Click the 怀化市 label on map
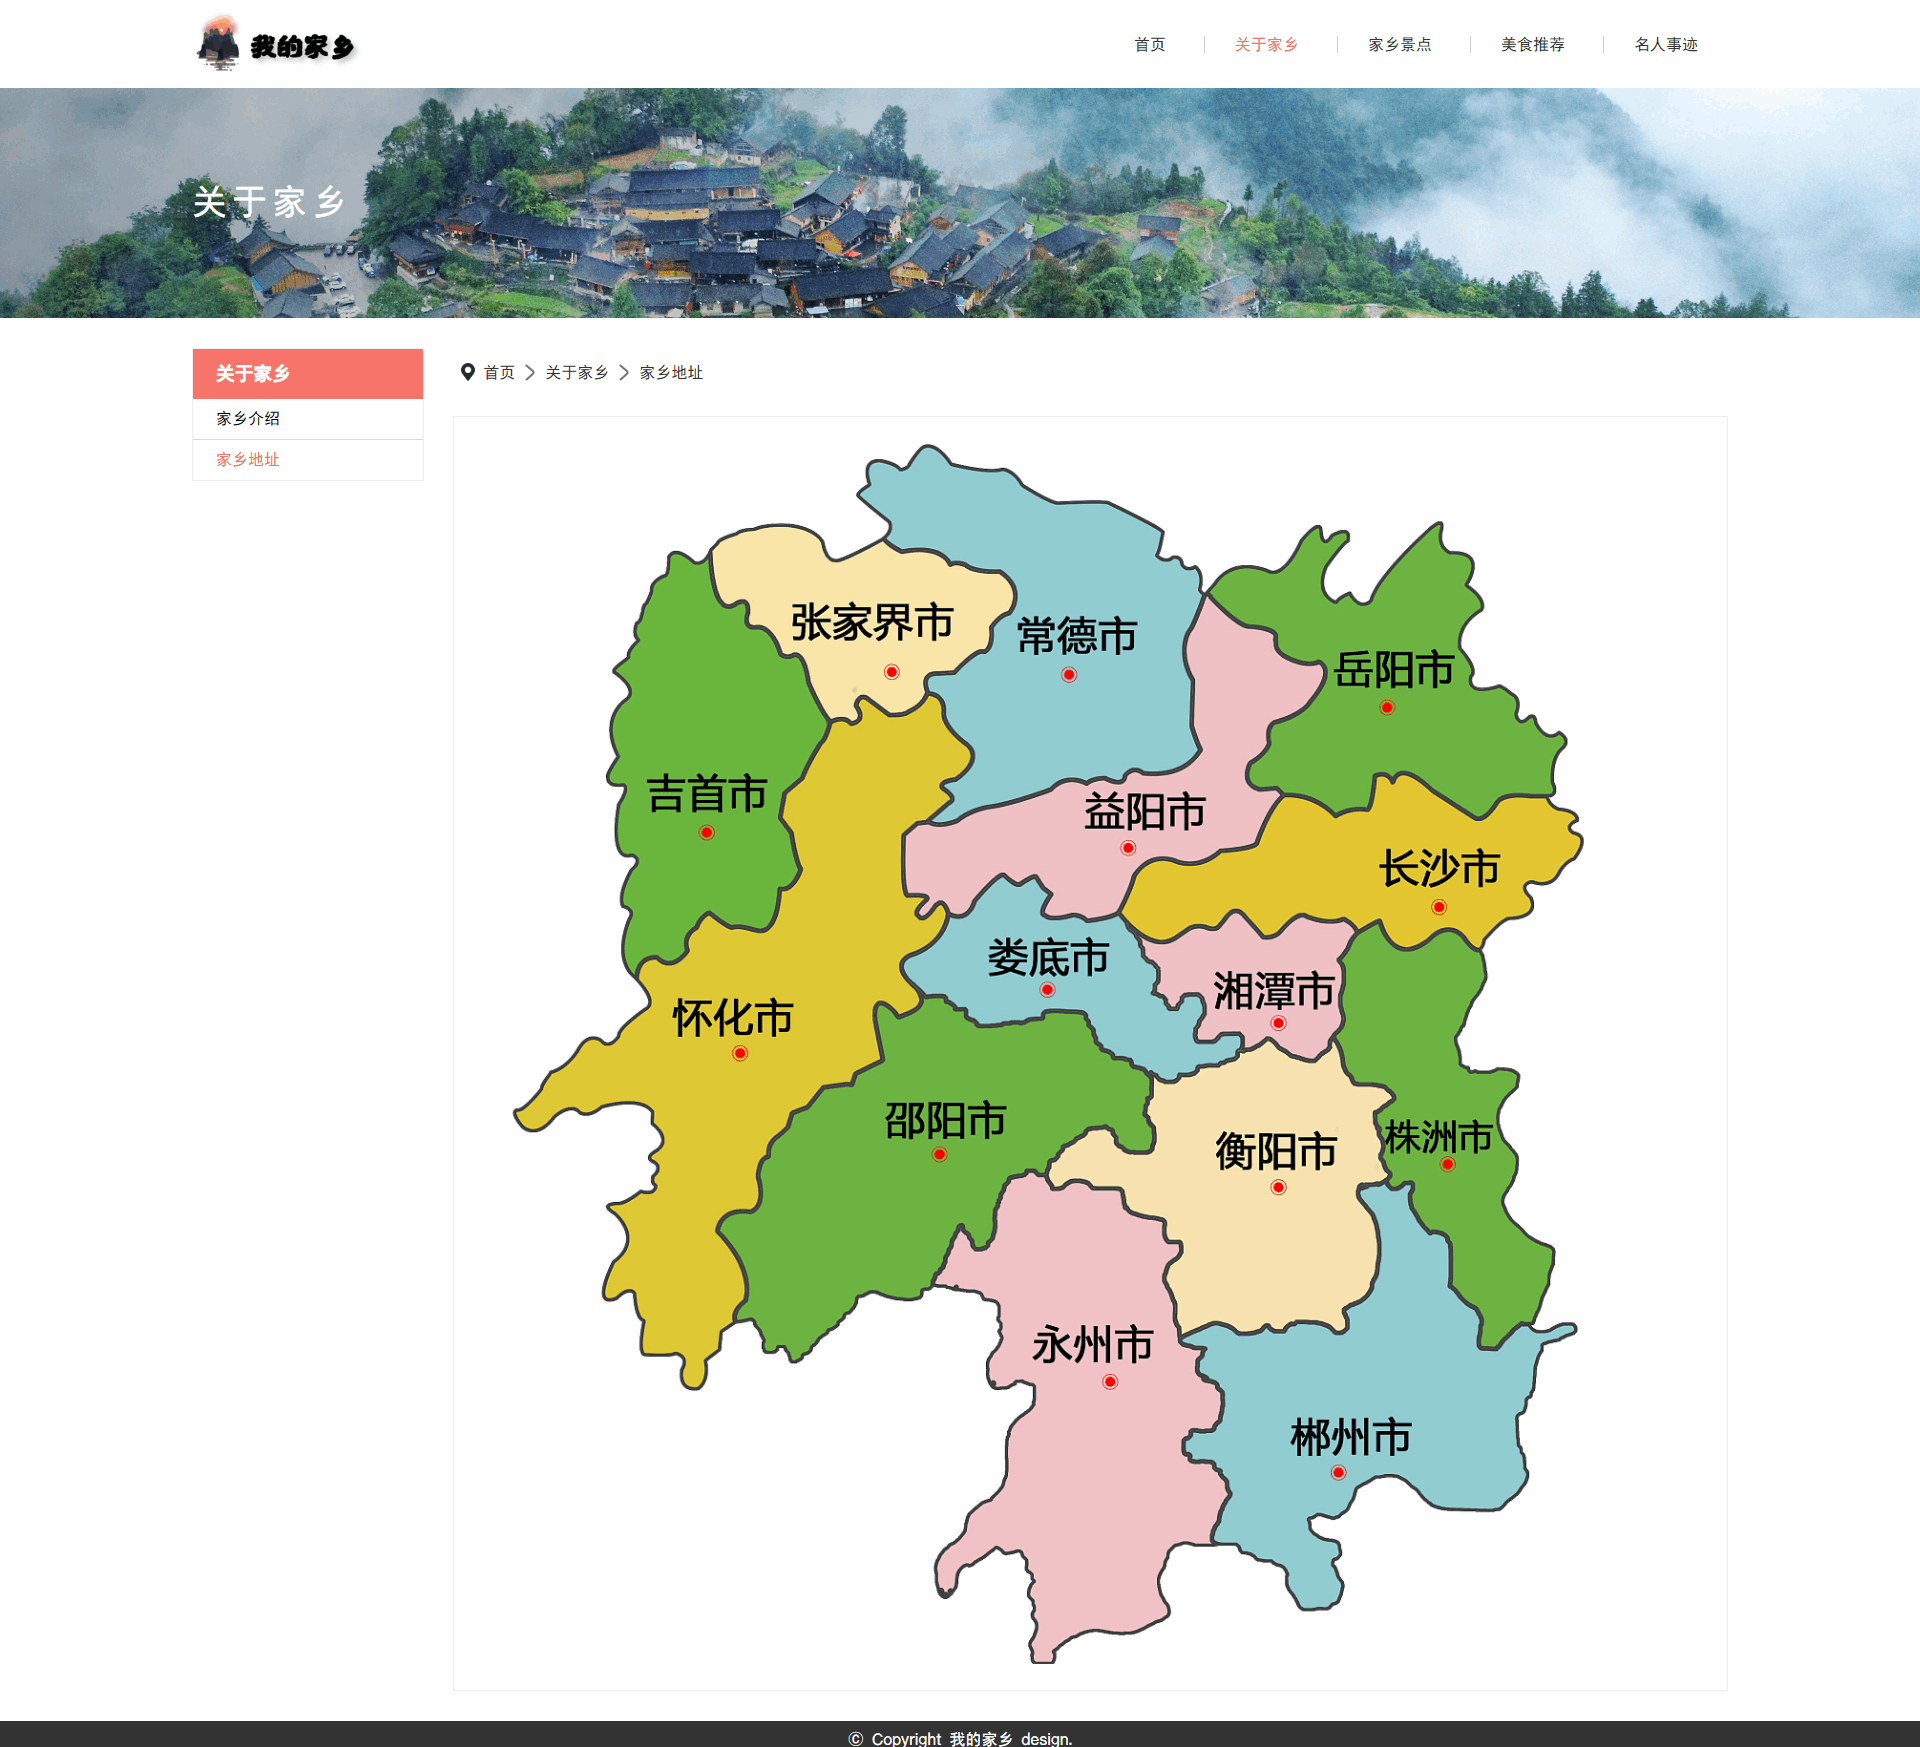1920x1747 pixels. coord(733,1018)
